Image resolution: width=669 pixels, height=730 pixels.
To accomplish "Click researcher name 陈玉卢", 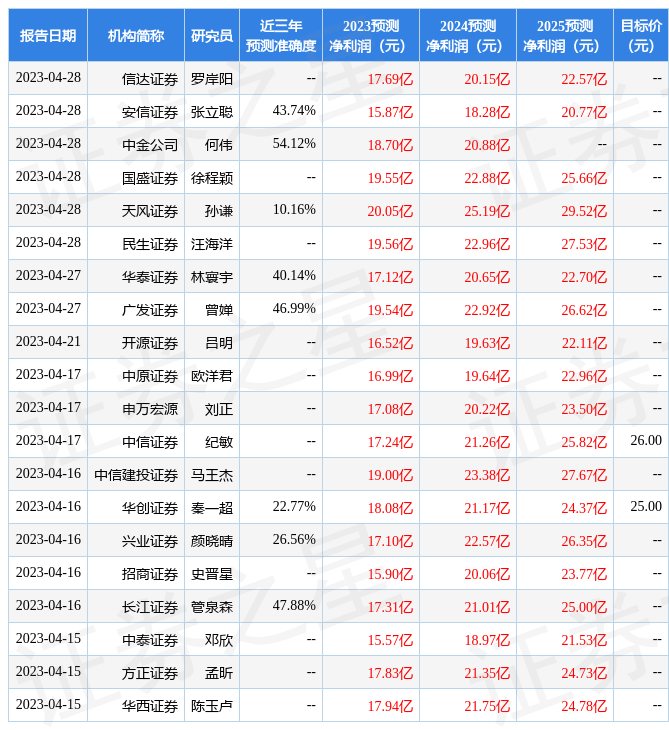I will point(212,706).
